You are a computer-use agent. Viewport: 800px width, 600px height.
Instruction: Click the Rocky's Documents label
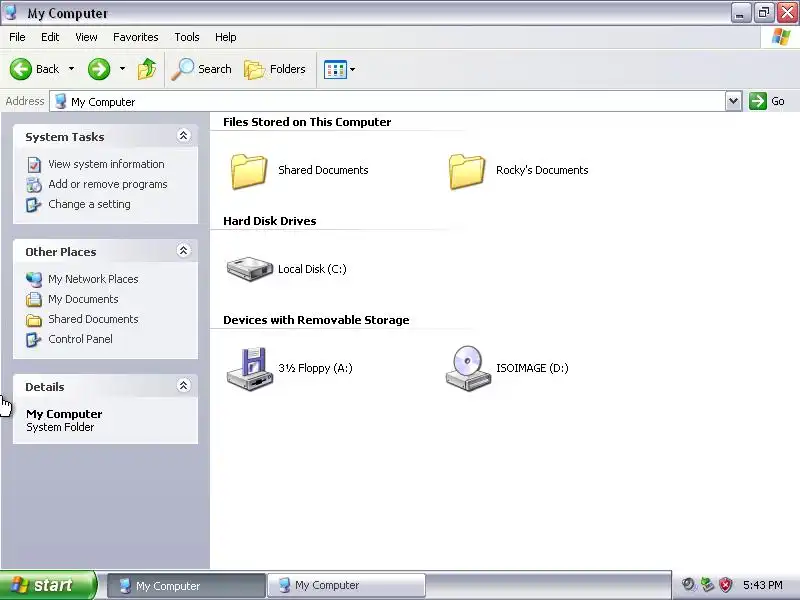pyautogui.click(x=542, y=170)
